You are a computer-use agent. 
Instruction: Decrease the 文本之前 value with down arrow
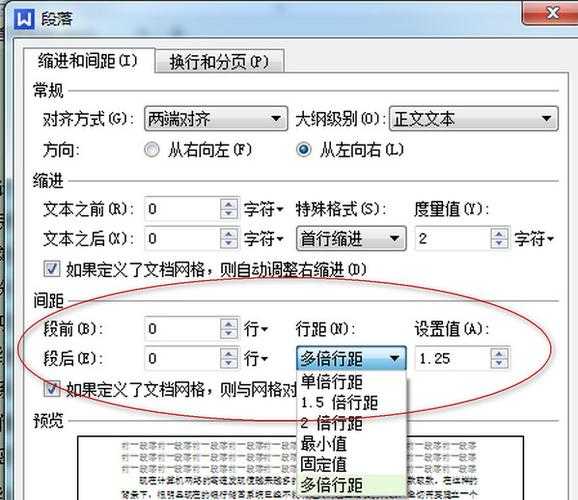pos(229,214)
